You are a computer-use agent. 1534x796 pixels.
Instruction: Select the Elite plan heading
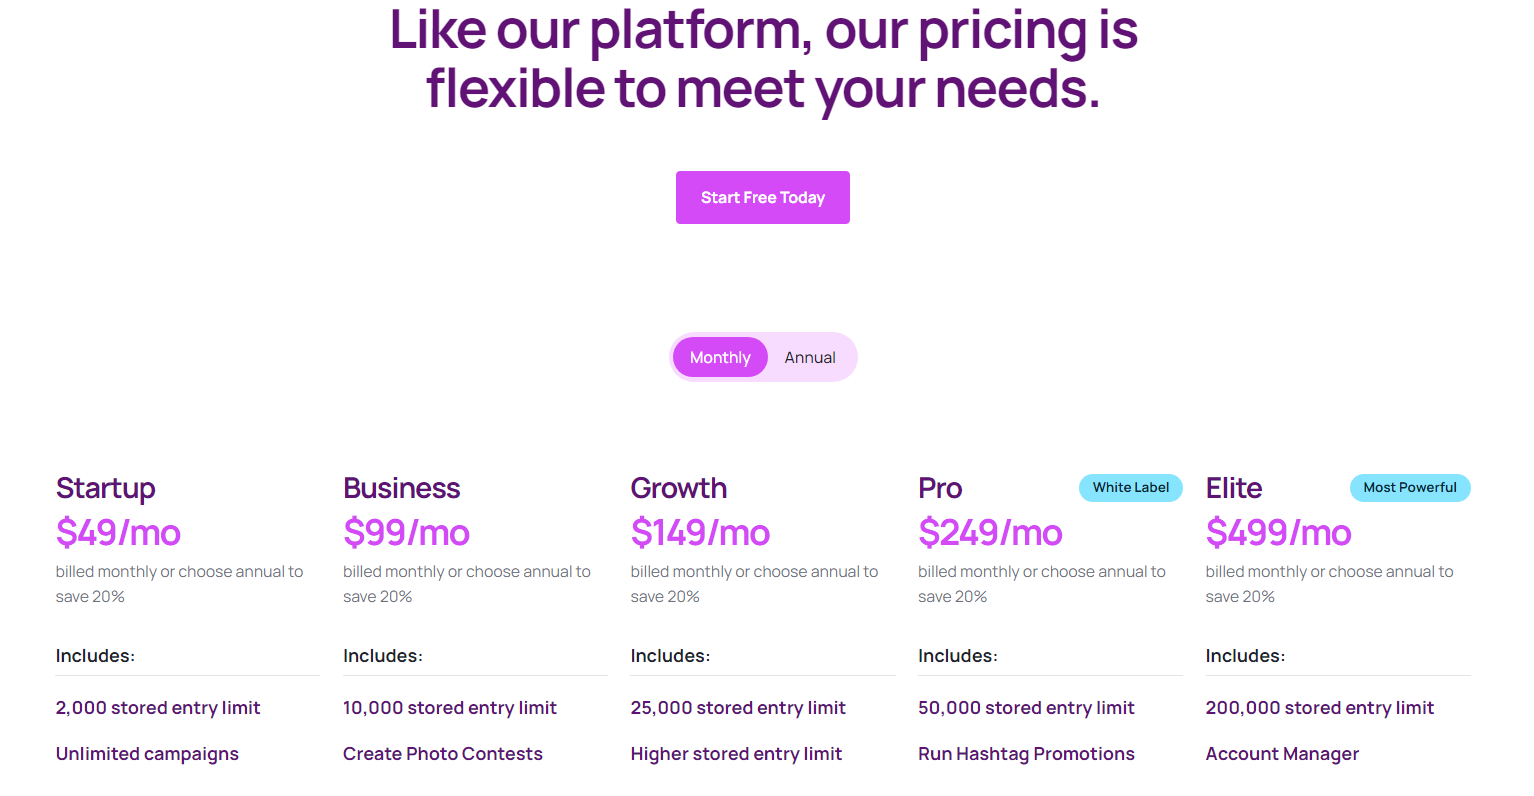tap(1233, 488)
